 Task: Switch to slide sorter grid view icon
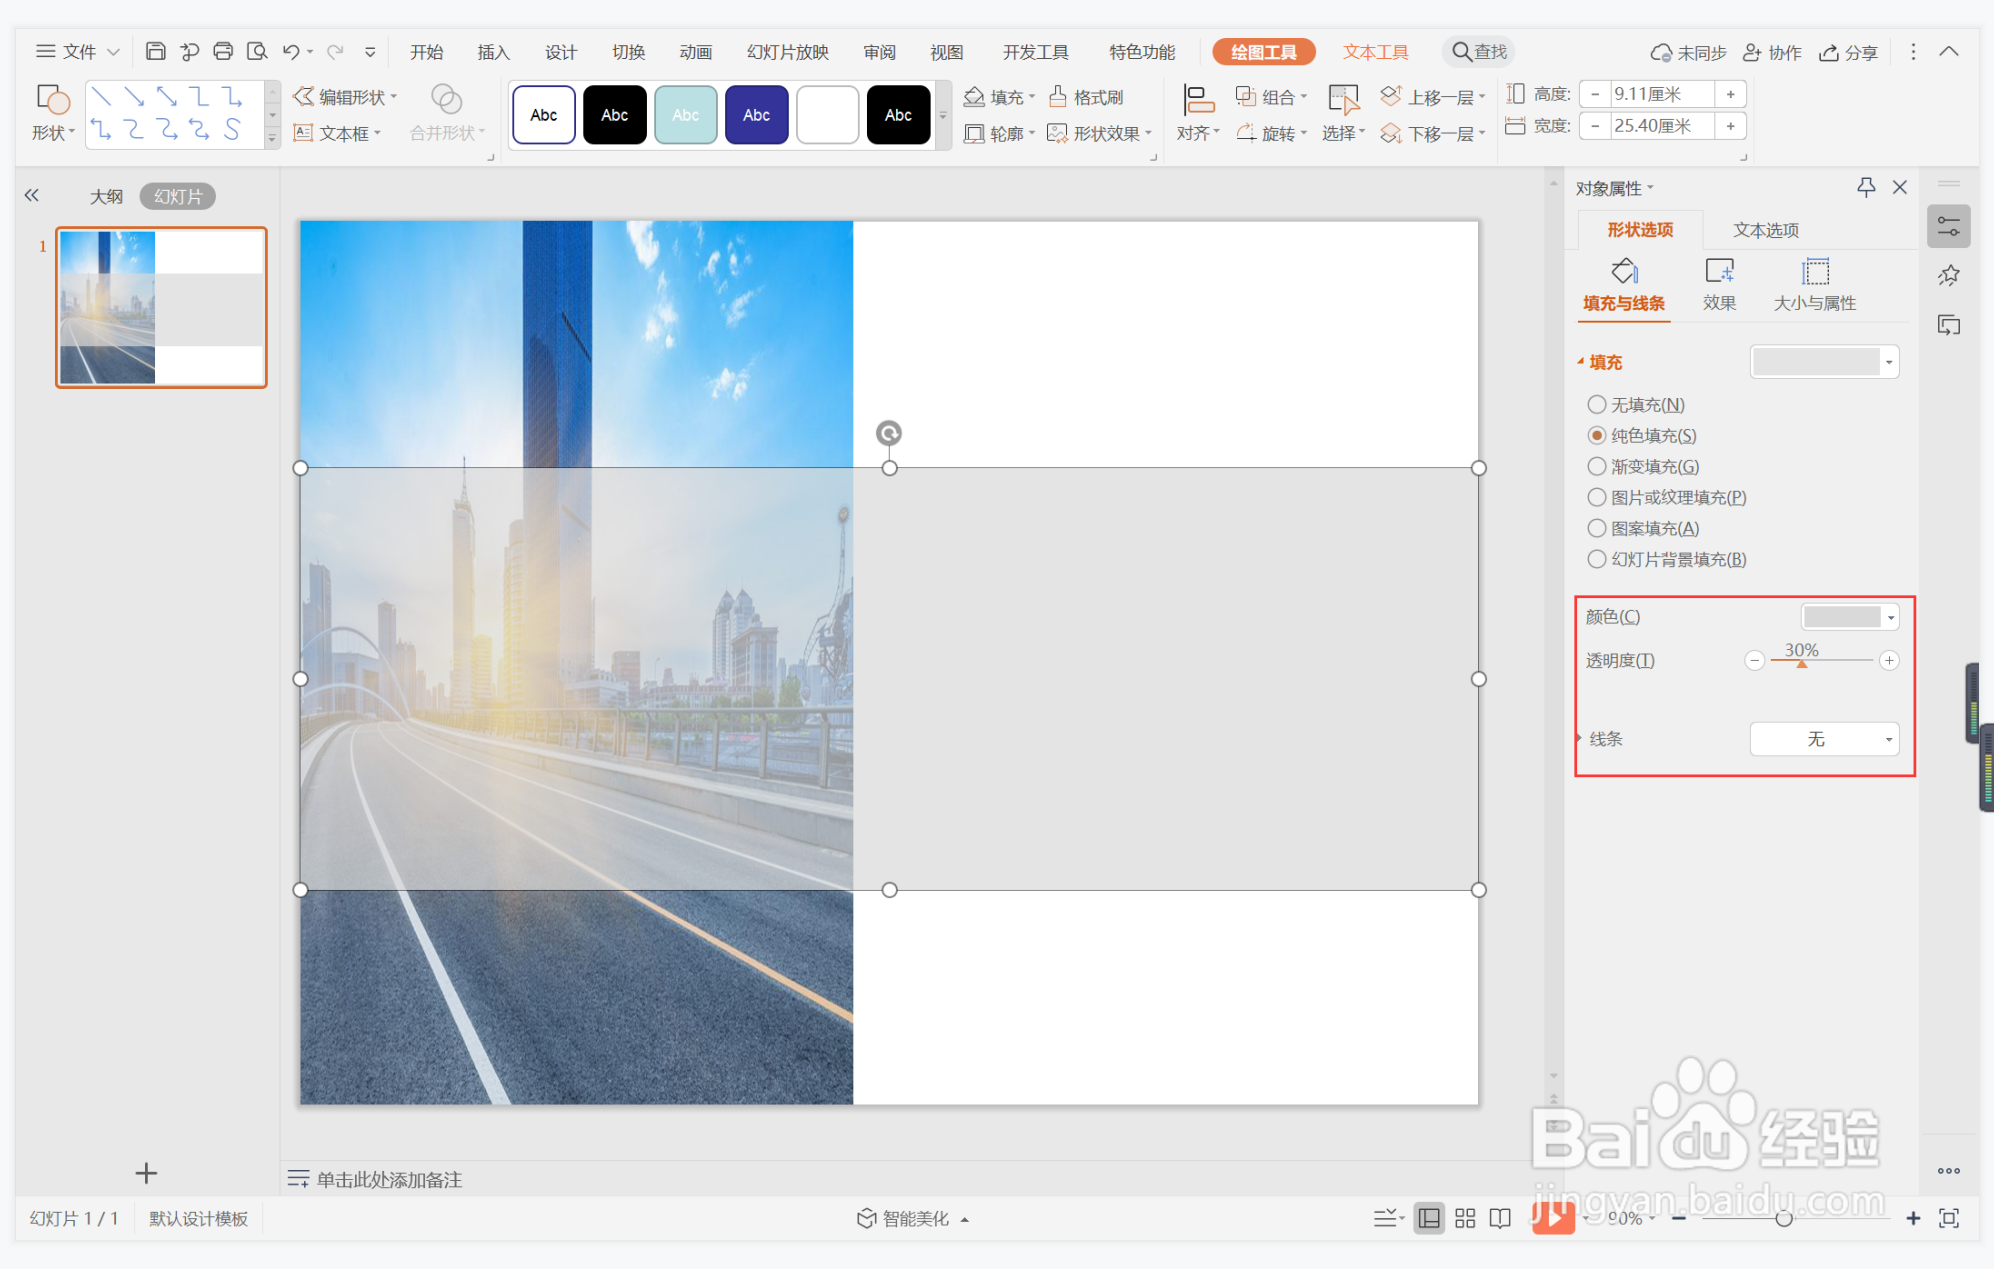[1465, 1217]
